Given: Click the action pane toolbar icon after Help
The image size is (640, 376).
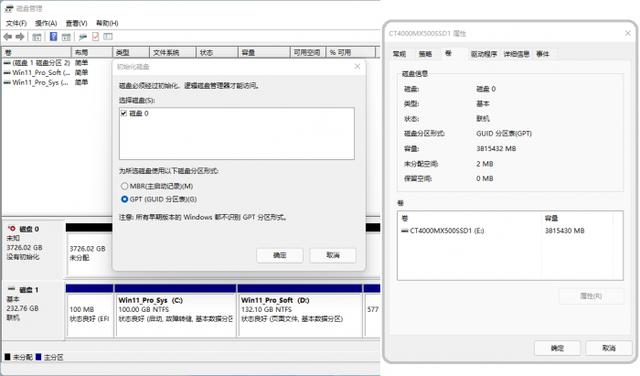Looking at the screenshot, I should (x=66, y=37).
